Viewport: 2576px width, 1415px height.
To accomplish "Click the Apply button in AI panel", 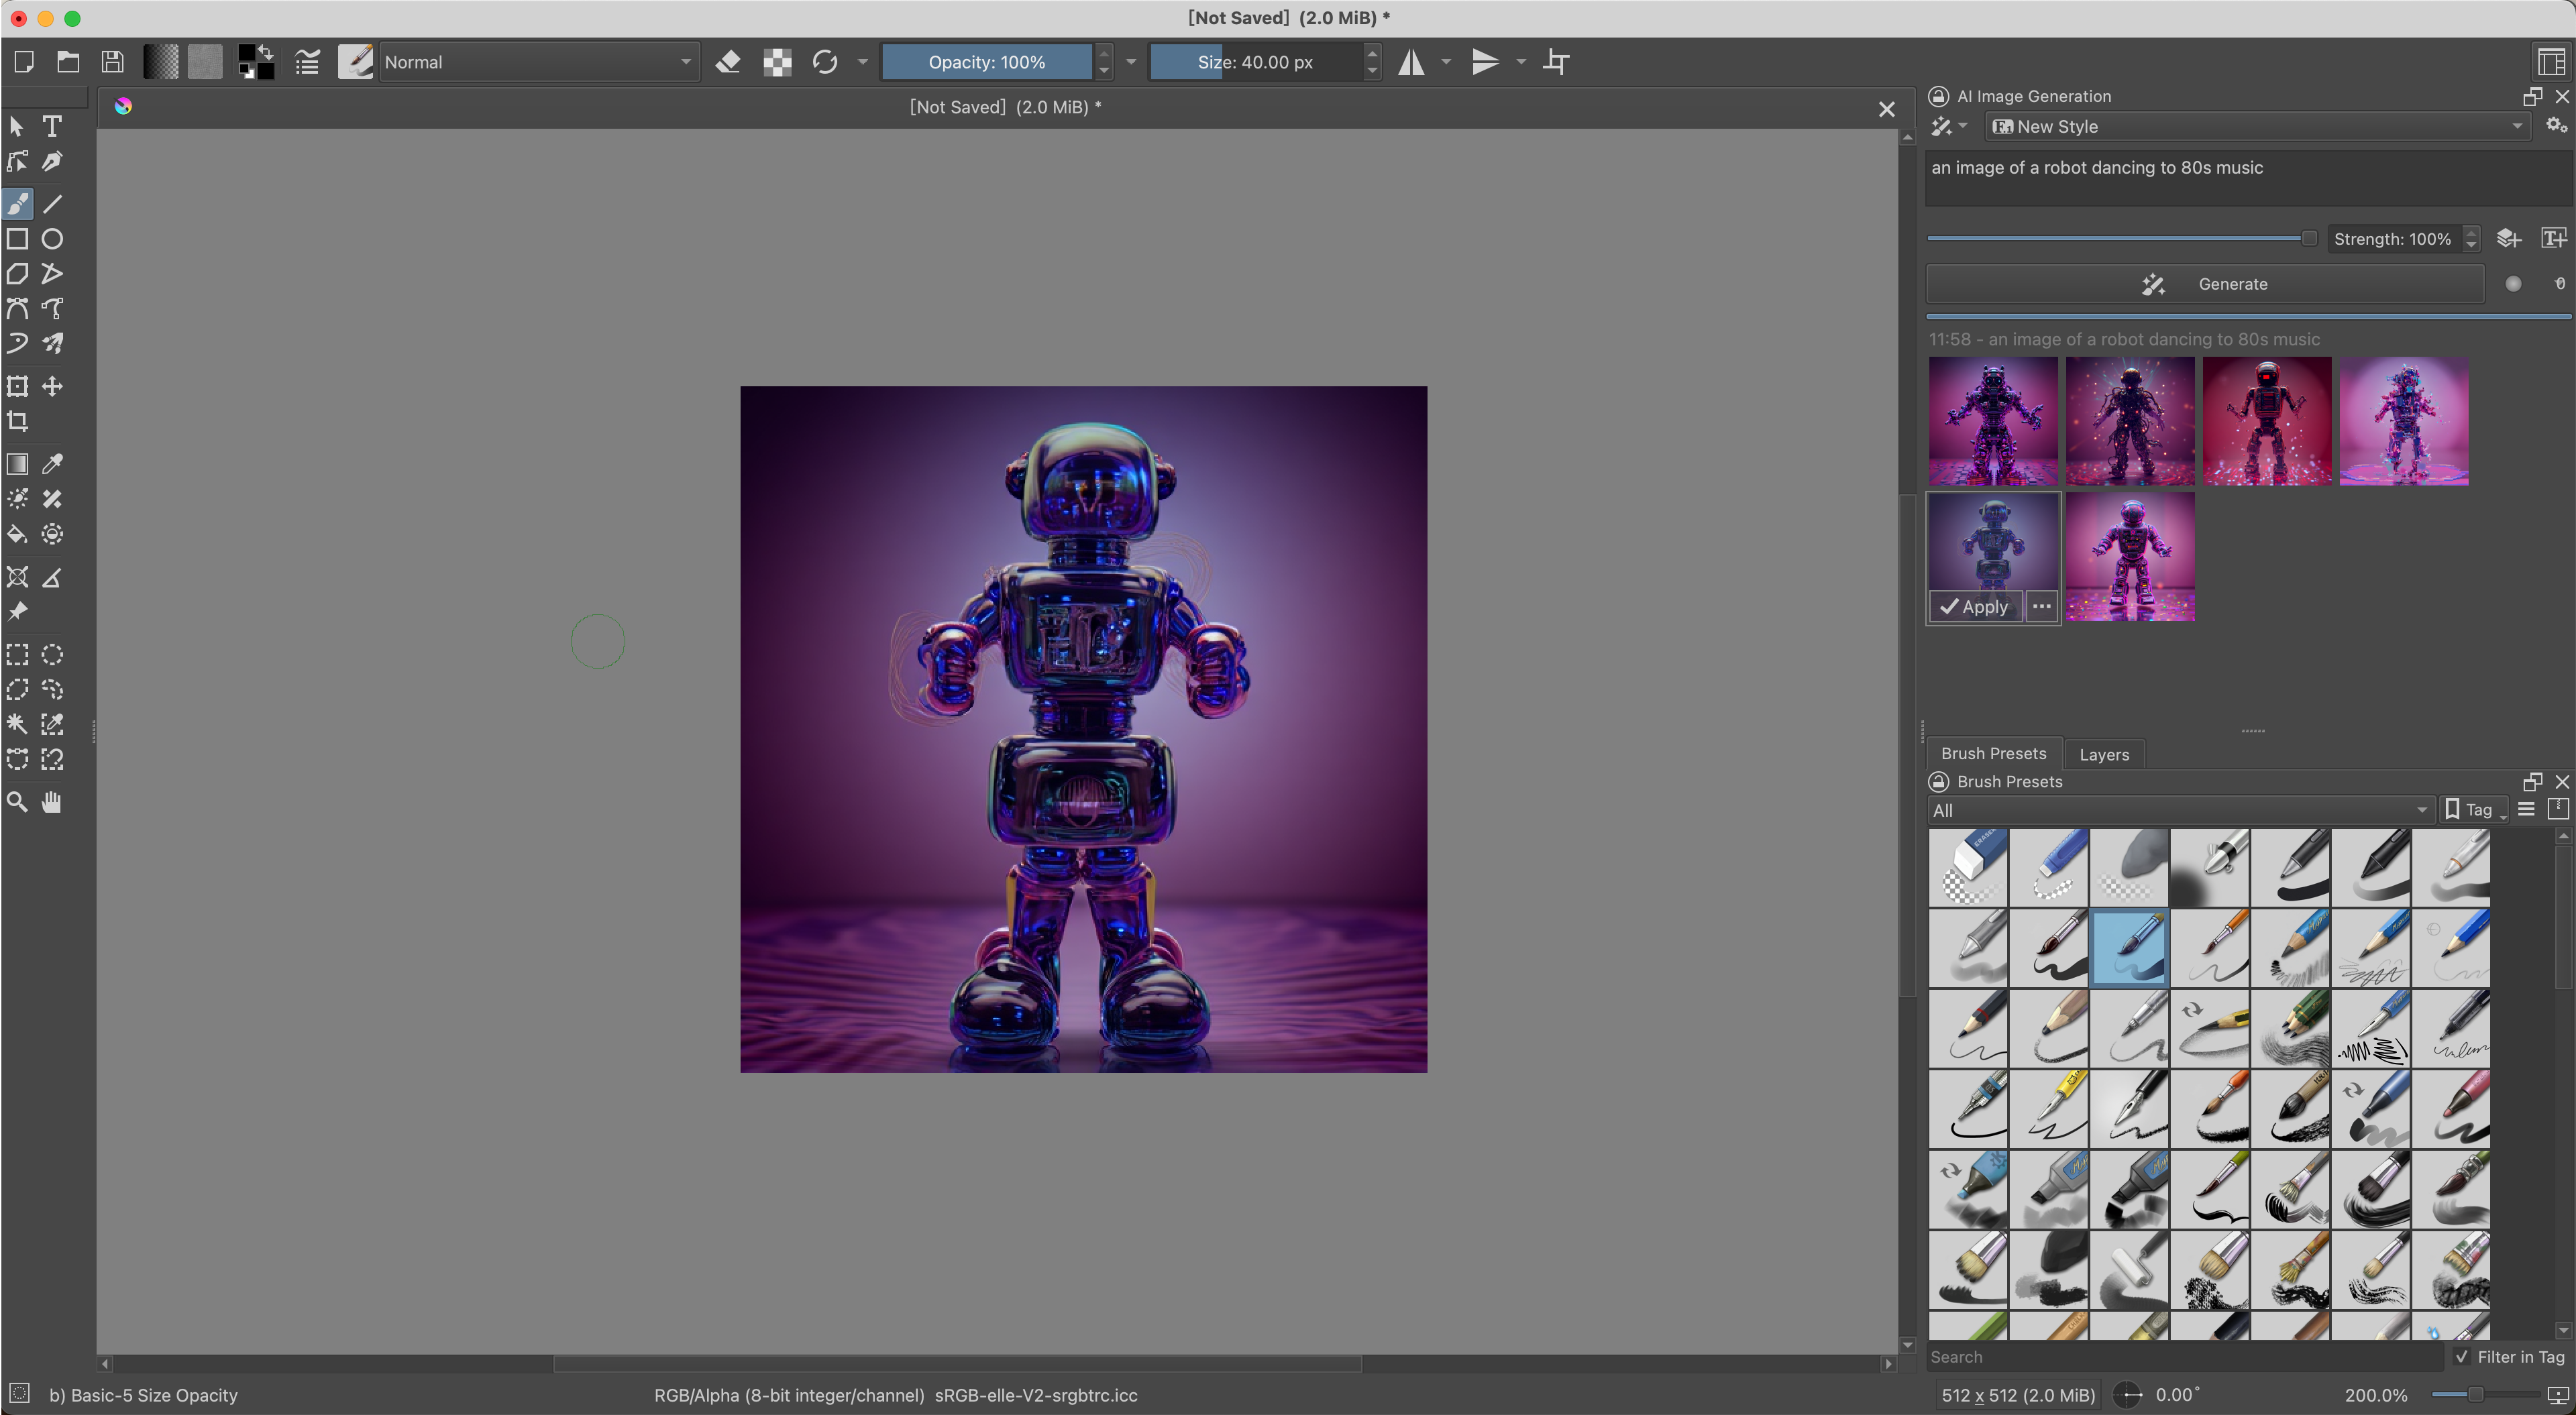I will coord(1975,605).
